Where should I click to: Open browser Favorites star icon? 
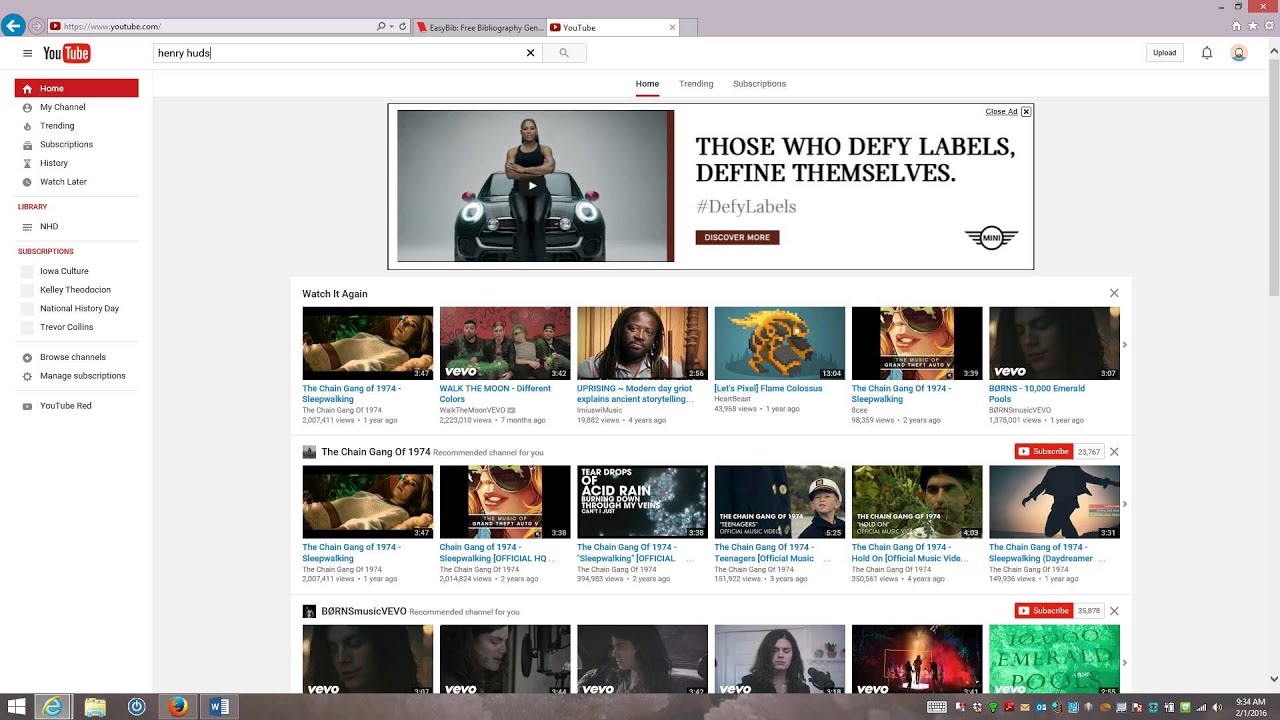click(1253, 26)
